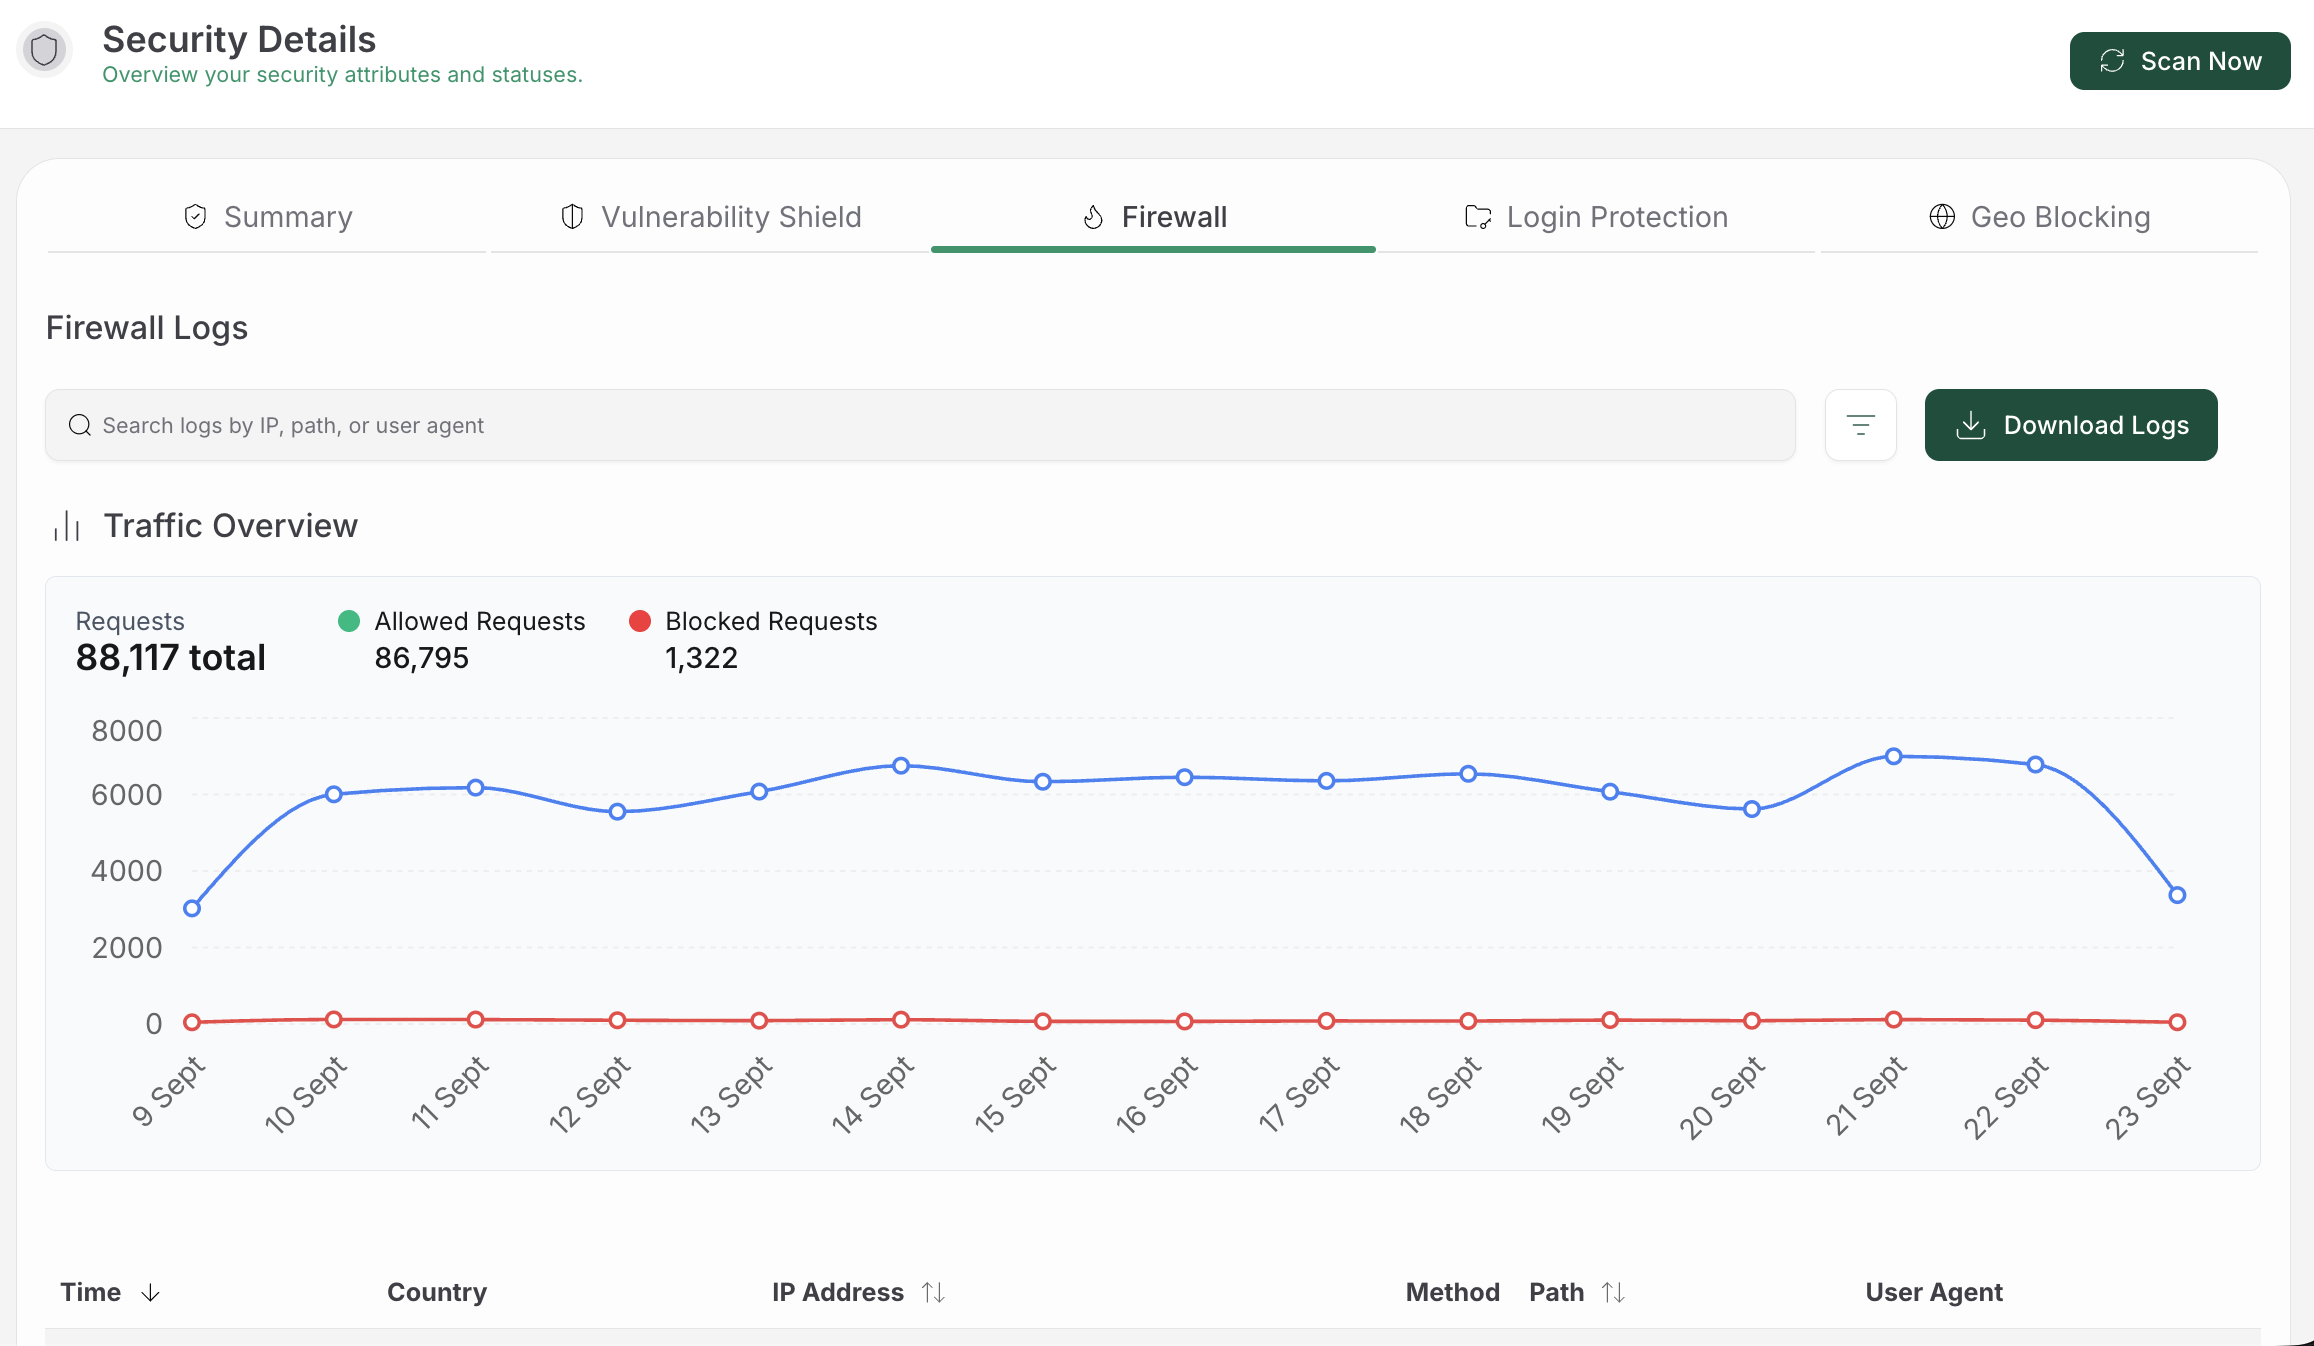Click the 1,322 blocked requests value
This screenshot has height=1346, width=2314.
click(x=702, y=658)
